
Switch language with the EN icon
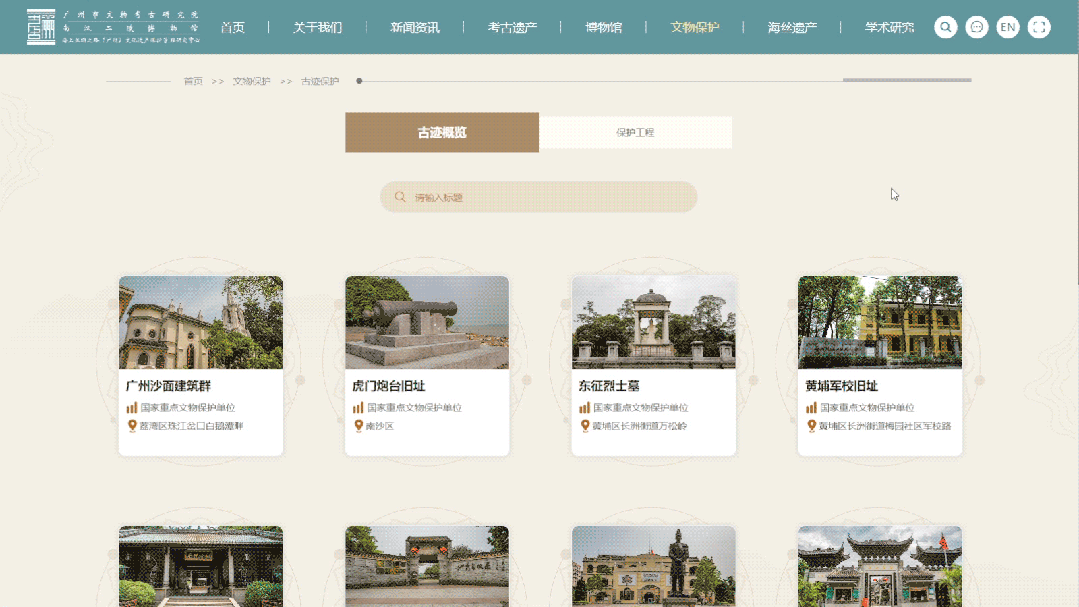tap(1008, 28)
